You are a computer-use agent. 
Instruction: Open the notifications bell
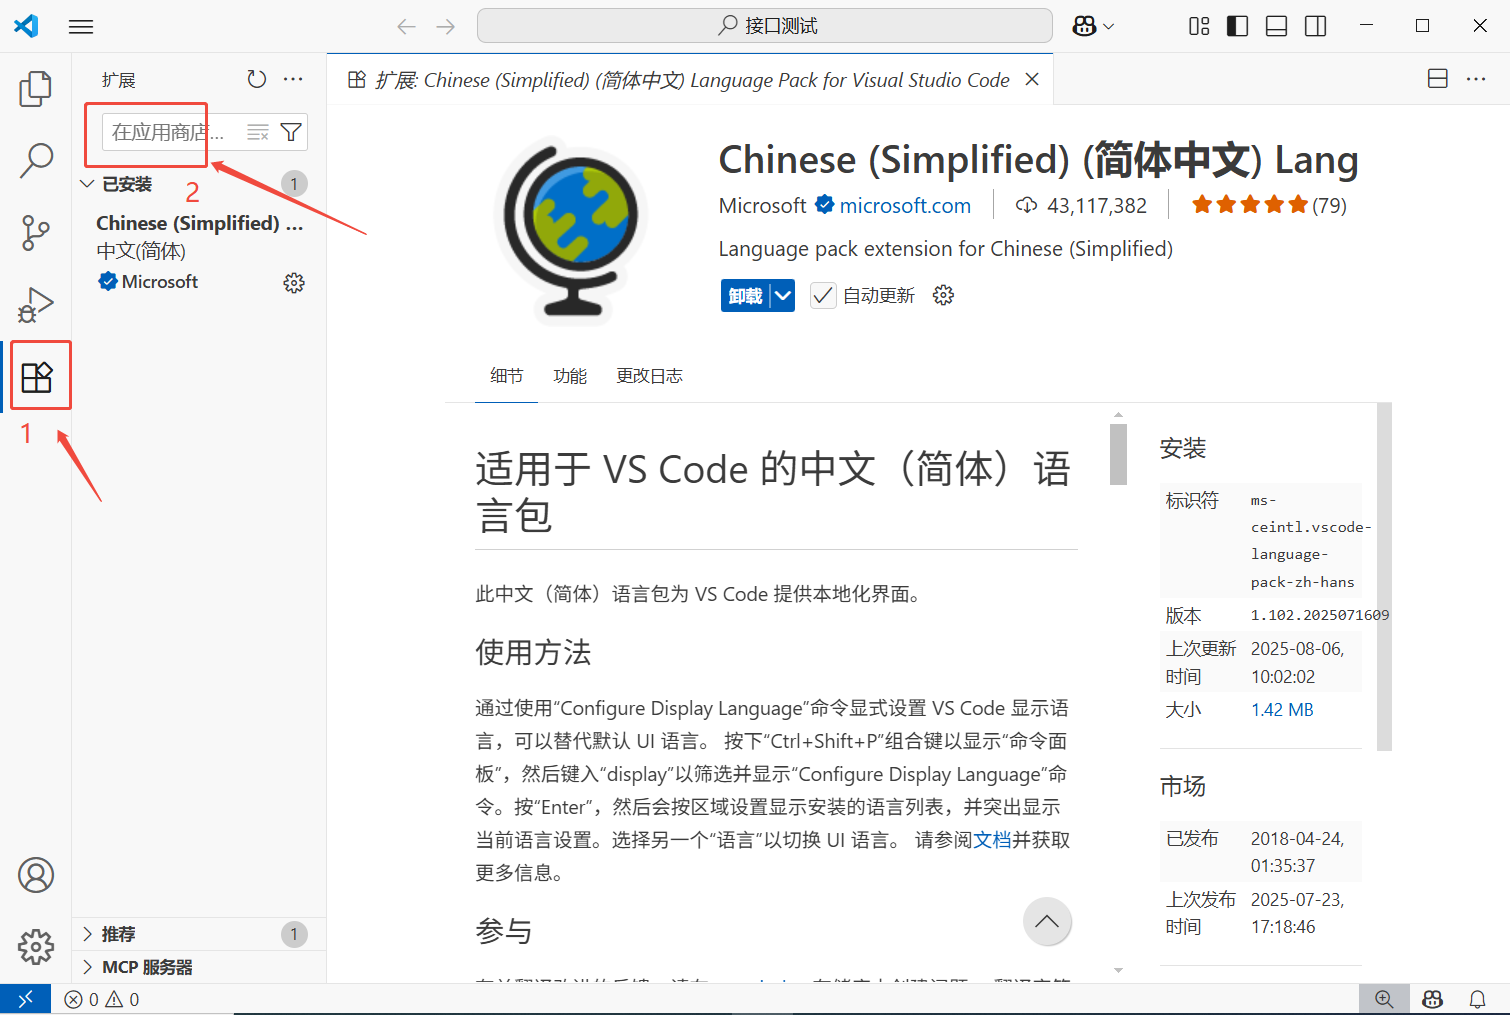pos(1477,999)
